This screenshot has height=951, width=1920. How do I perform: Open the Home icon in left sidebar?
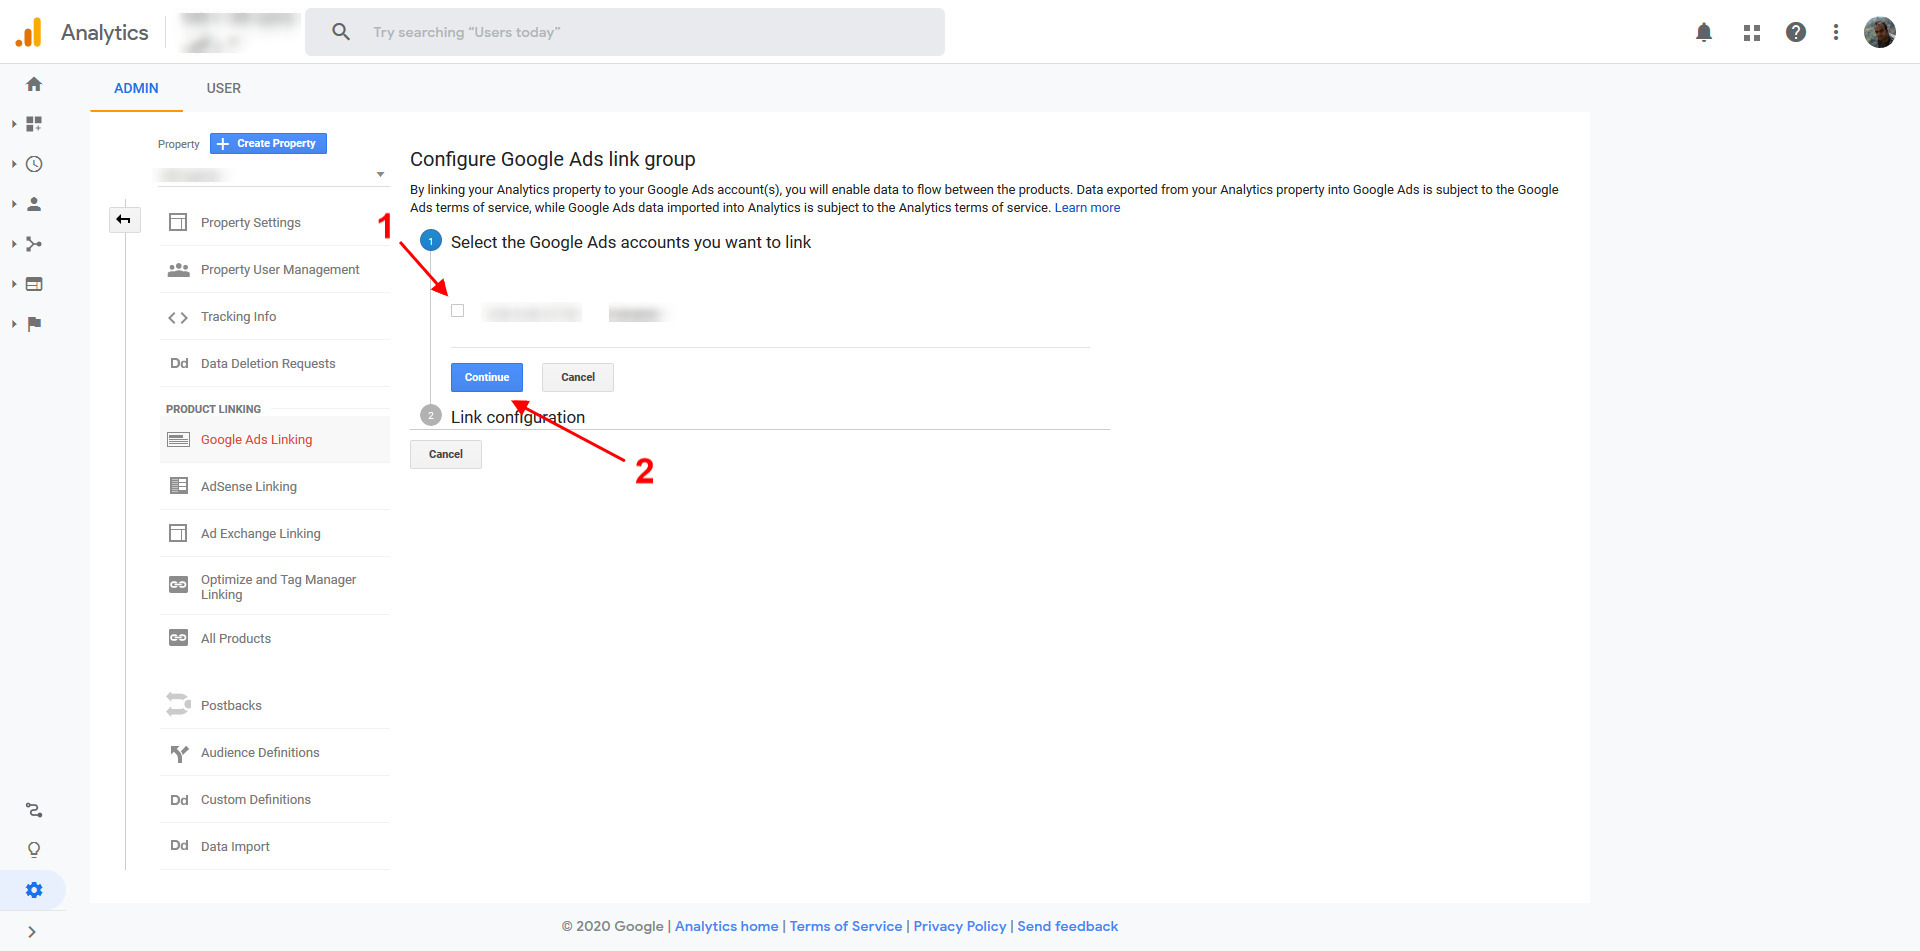34,84
